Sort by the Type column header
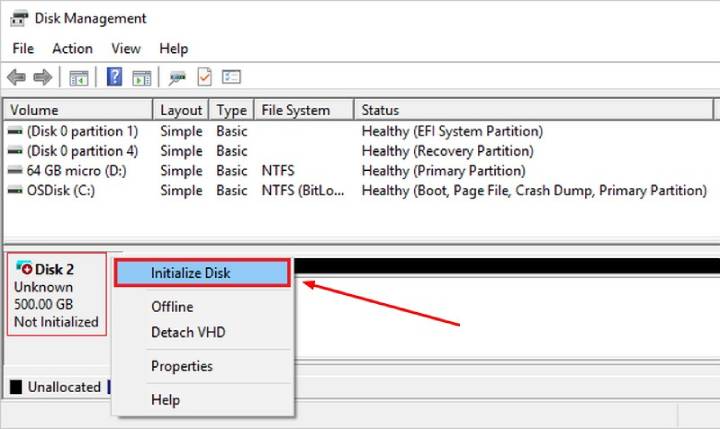 tap(231, 110)
